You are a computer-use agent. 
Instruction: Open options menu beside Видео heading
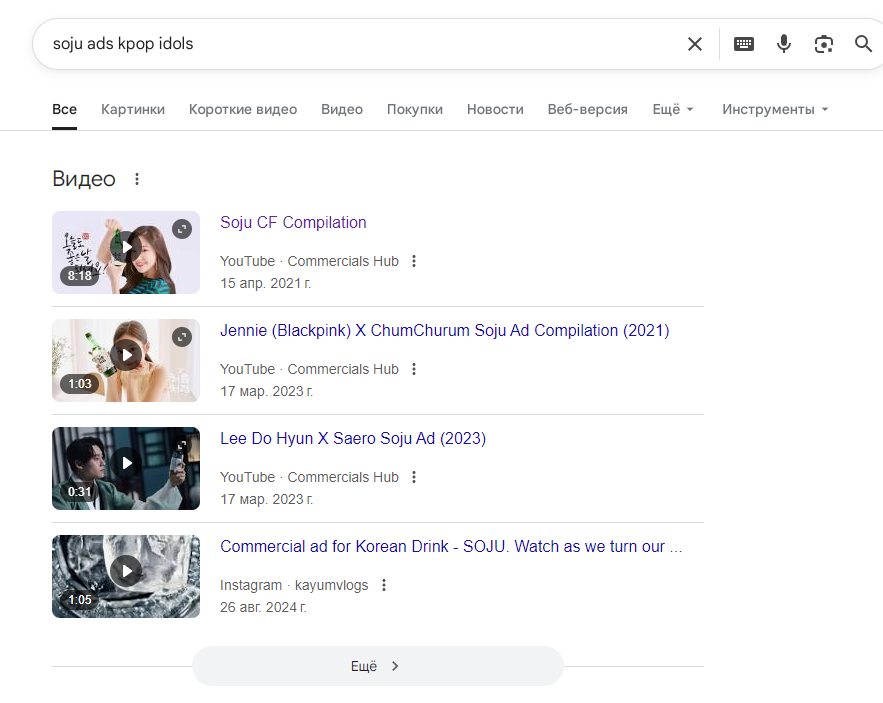click(x=137, y=180)
